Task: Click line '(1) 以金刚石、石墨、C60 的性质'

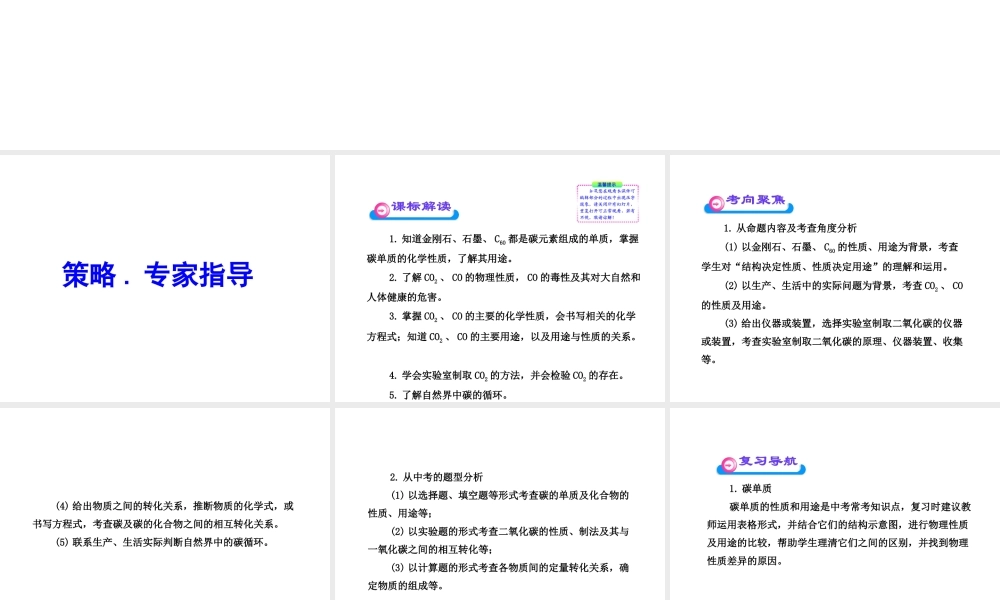Action: tap(842, 247)
